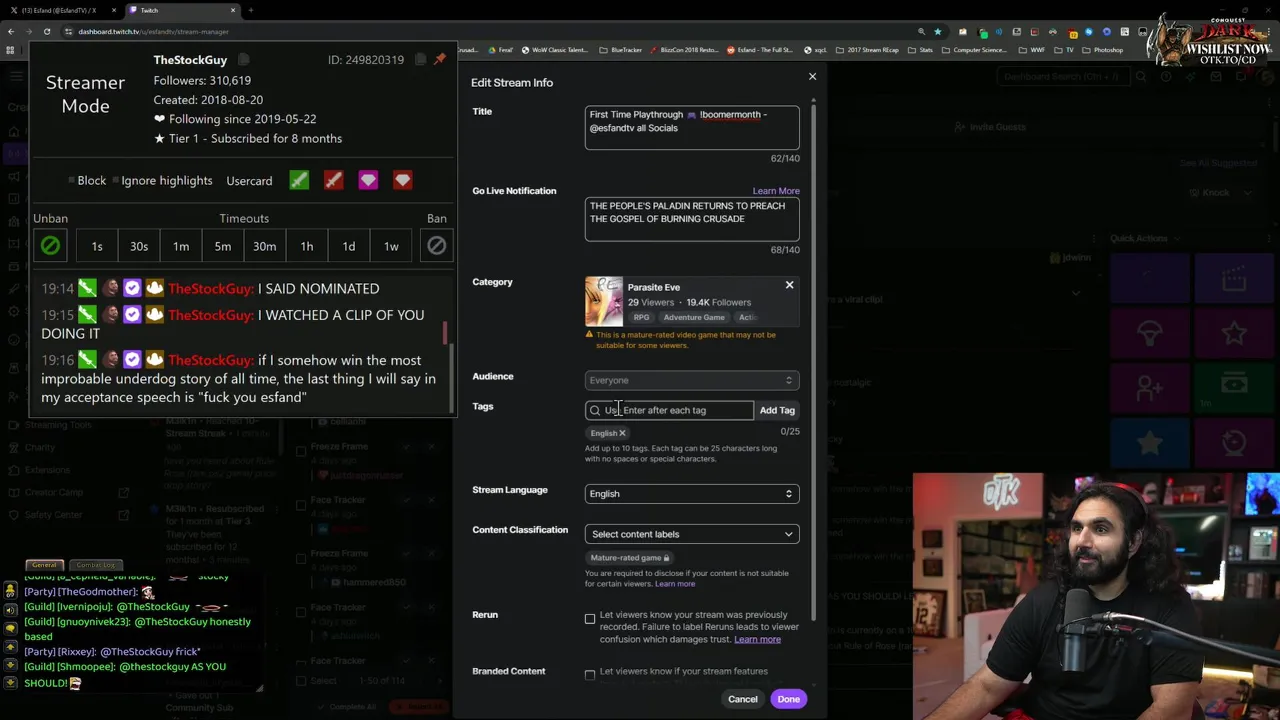This screenshot has height=720, width=1280.
Task: Apply the 1d timeout
Action: [349, 246]
